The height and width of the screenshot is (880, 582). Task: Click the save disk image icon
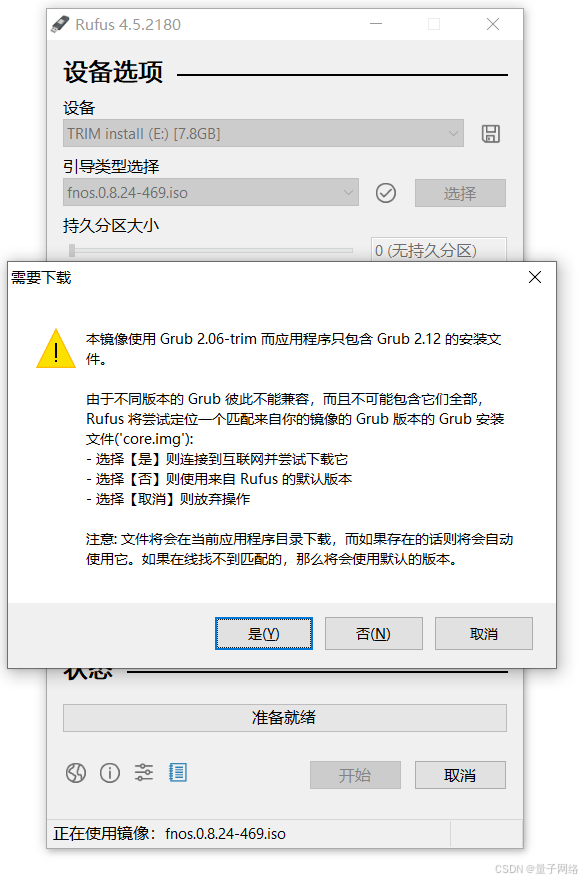click(x=491, y=134)
